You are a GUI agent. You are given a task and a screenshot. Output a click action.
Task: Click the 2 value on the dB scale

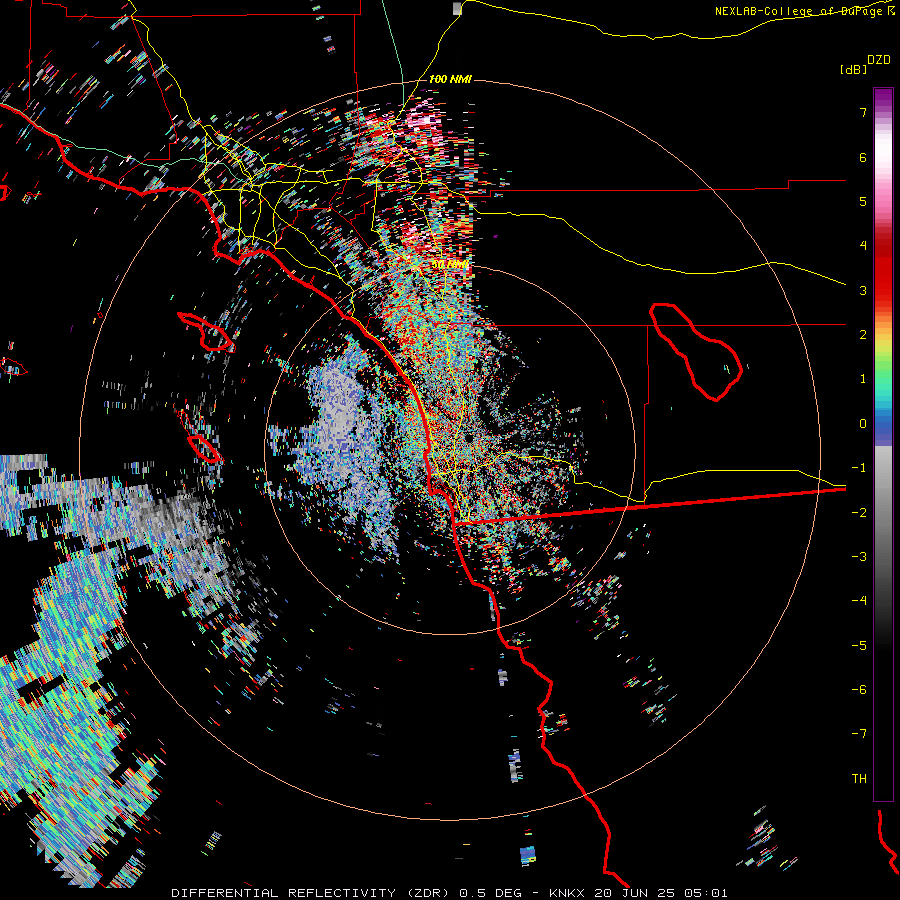pyautogui.click(x=863, y=335)
